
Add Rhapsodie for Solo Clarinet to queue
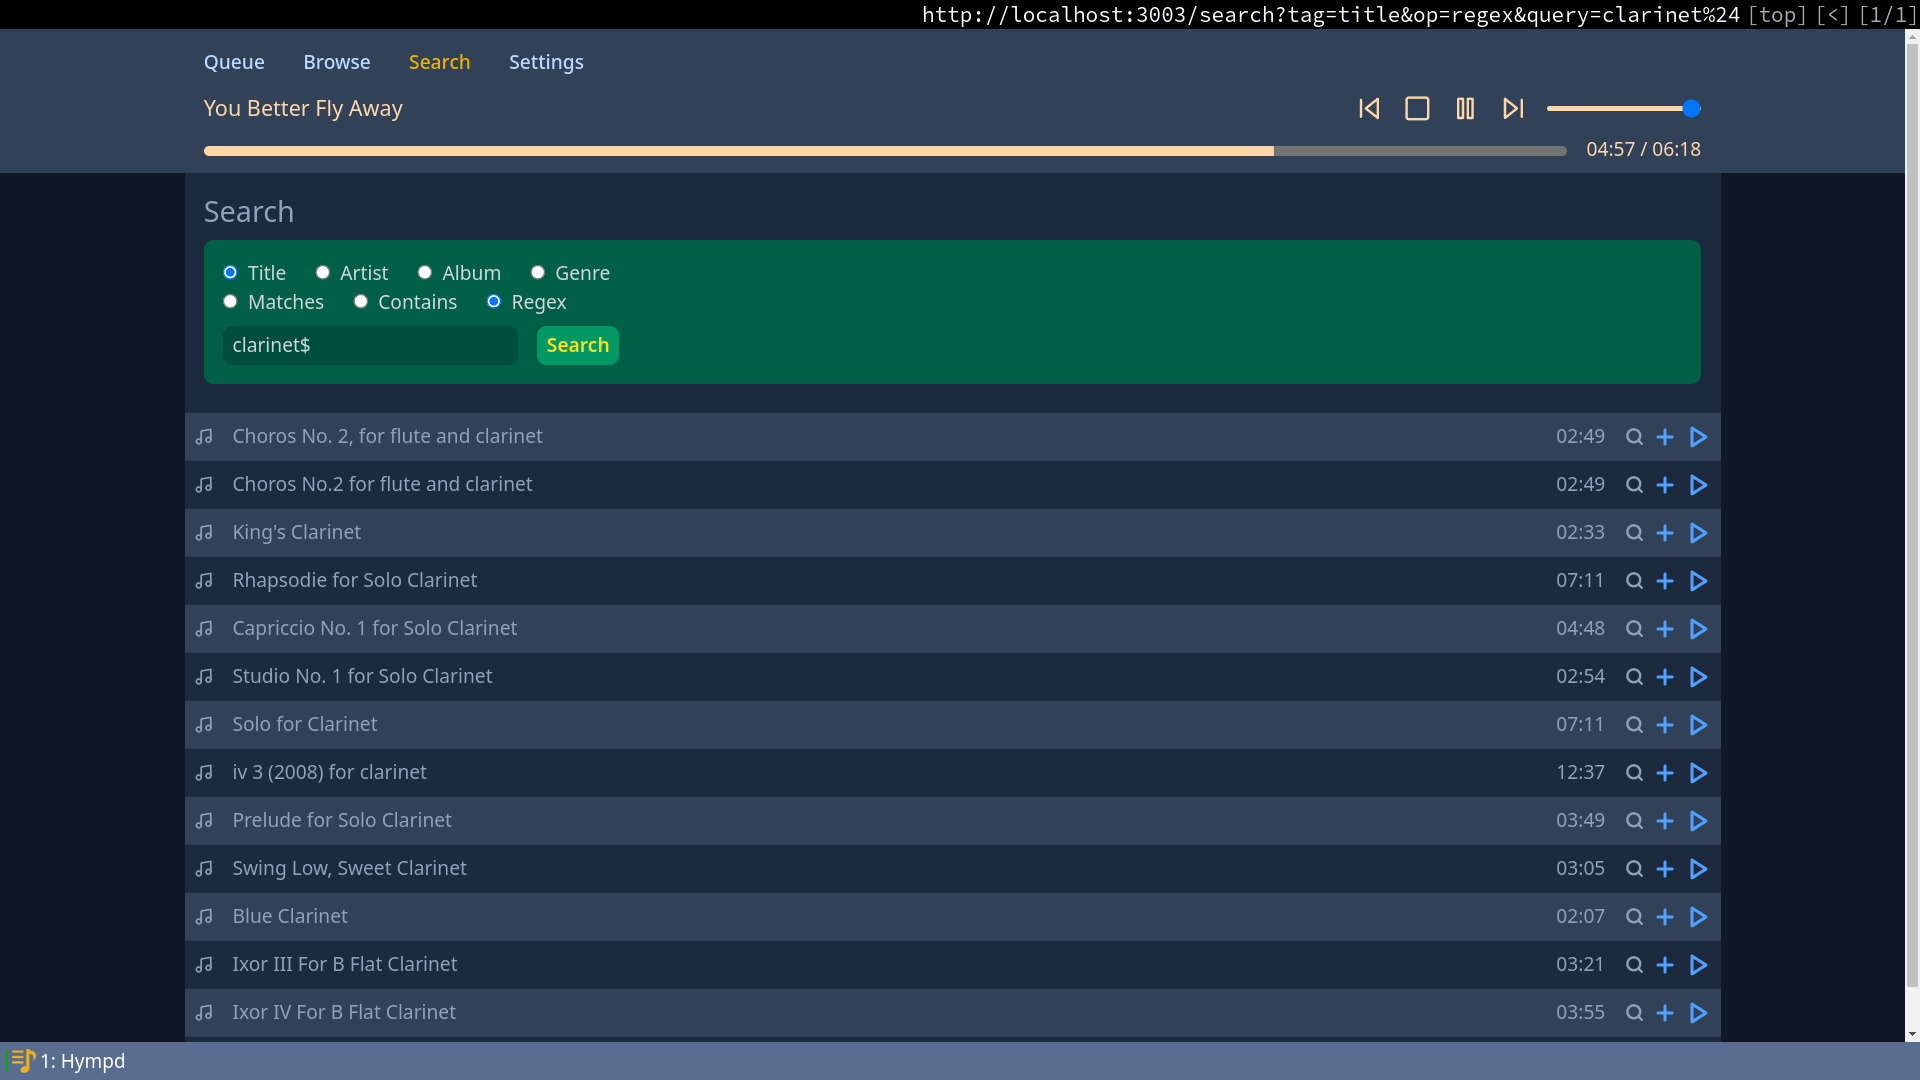point(1665,581)
